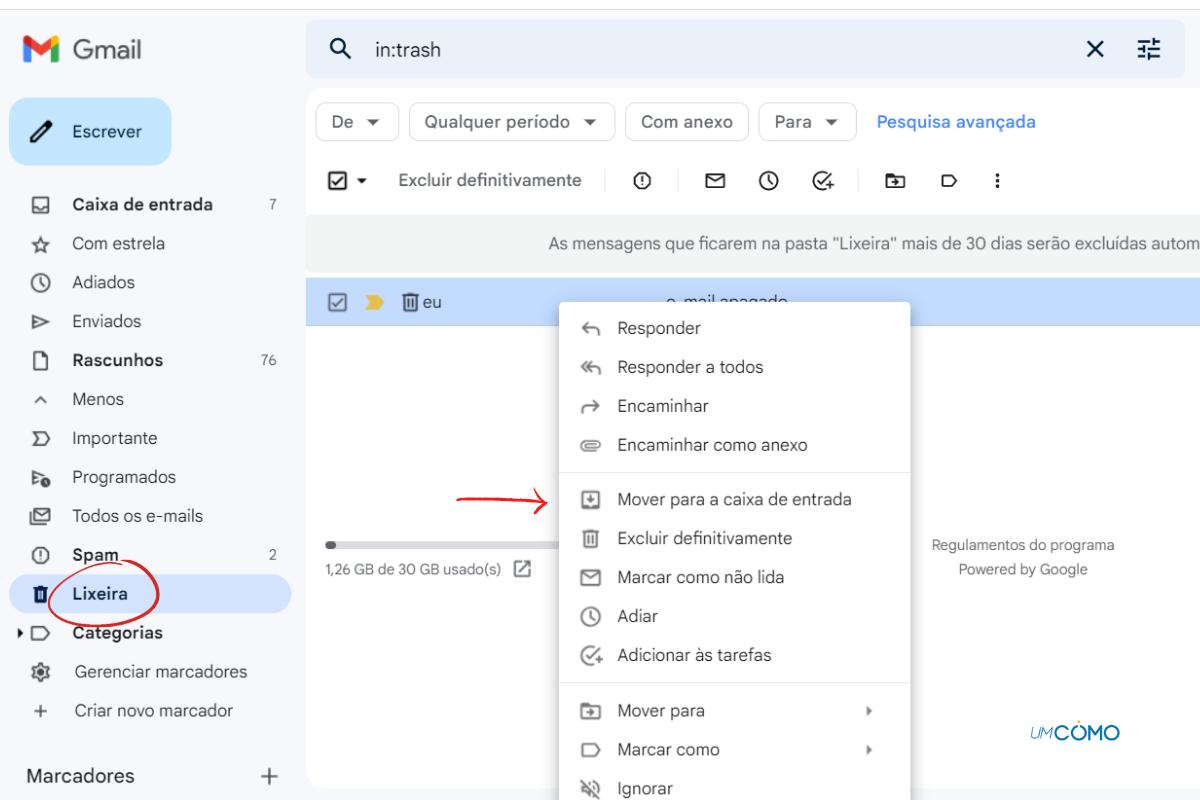Click the label icon in toolbar
The width and height of the screenshot is (1200, 800).
tap(949, 181)
